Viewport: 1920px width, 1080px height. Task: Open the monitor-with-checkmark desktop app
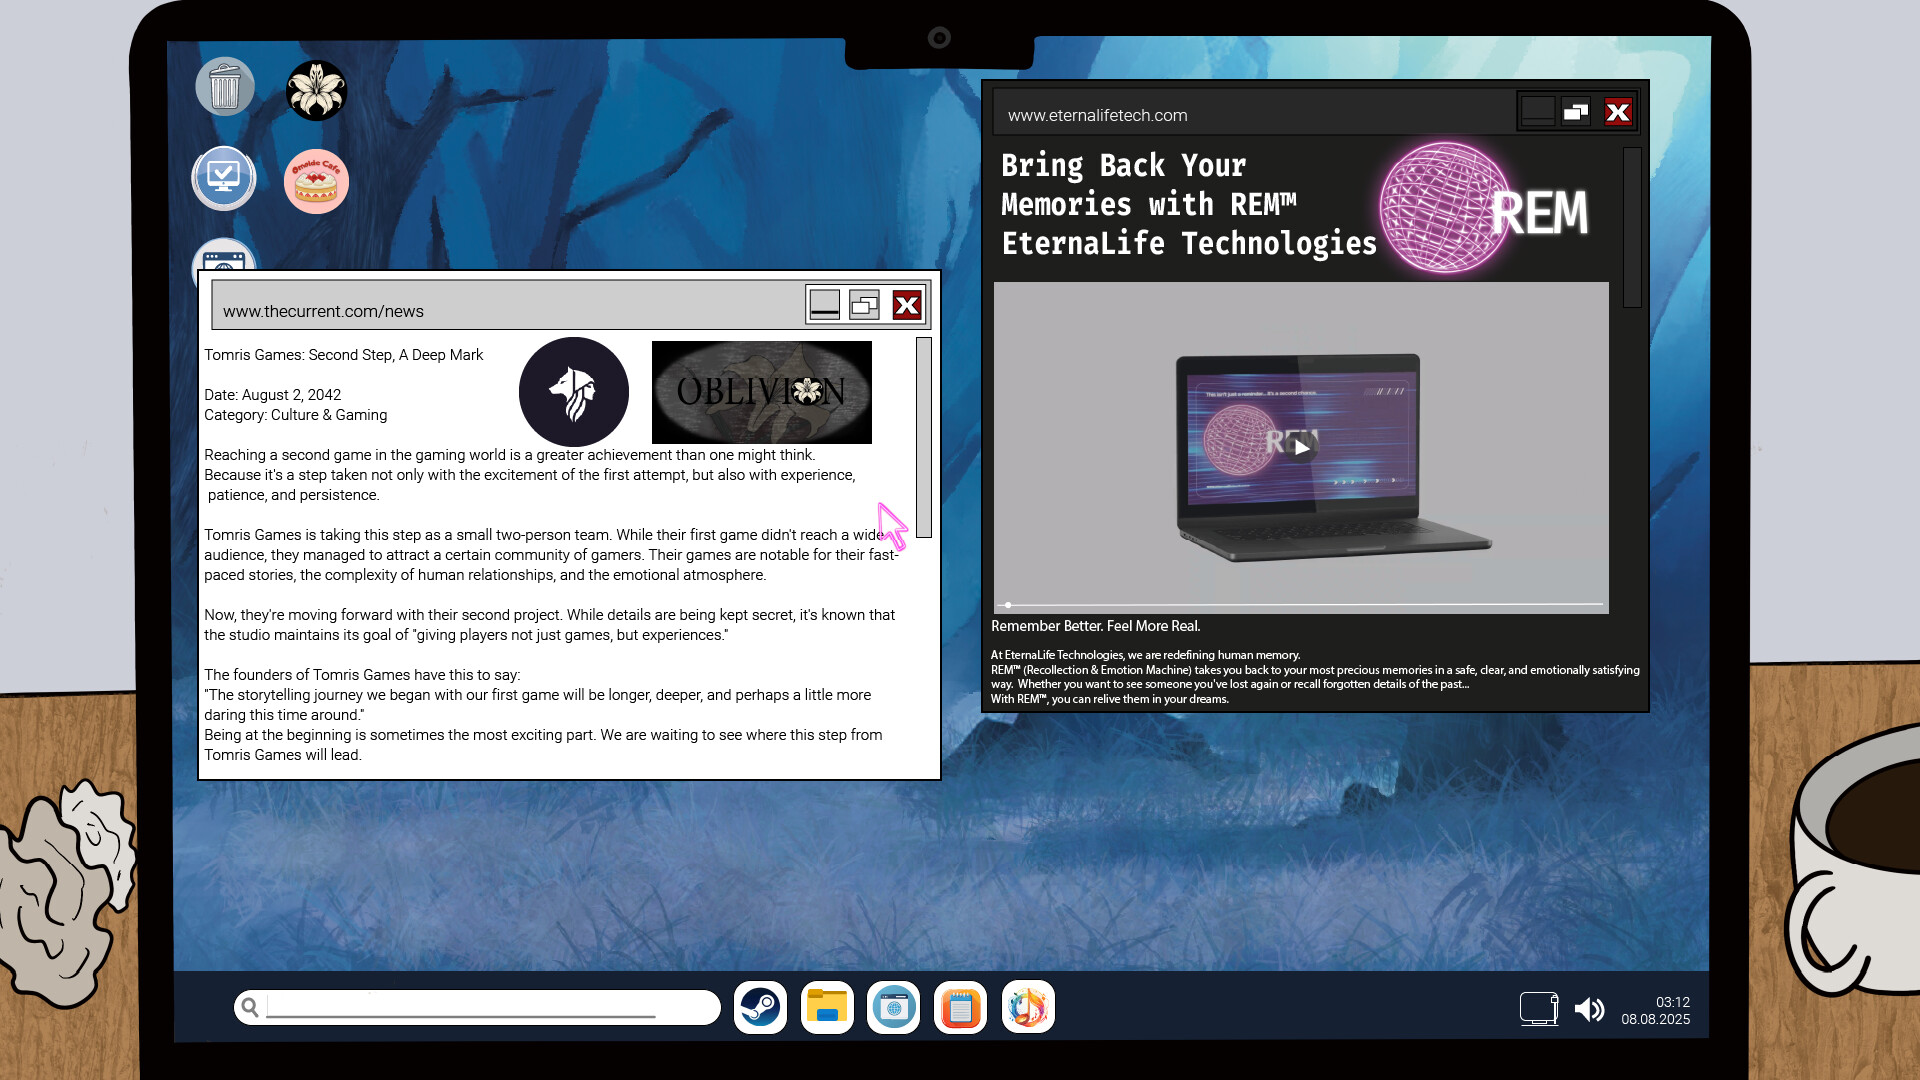(x=223, y=177)
